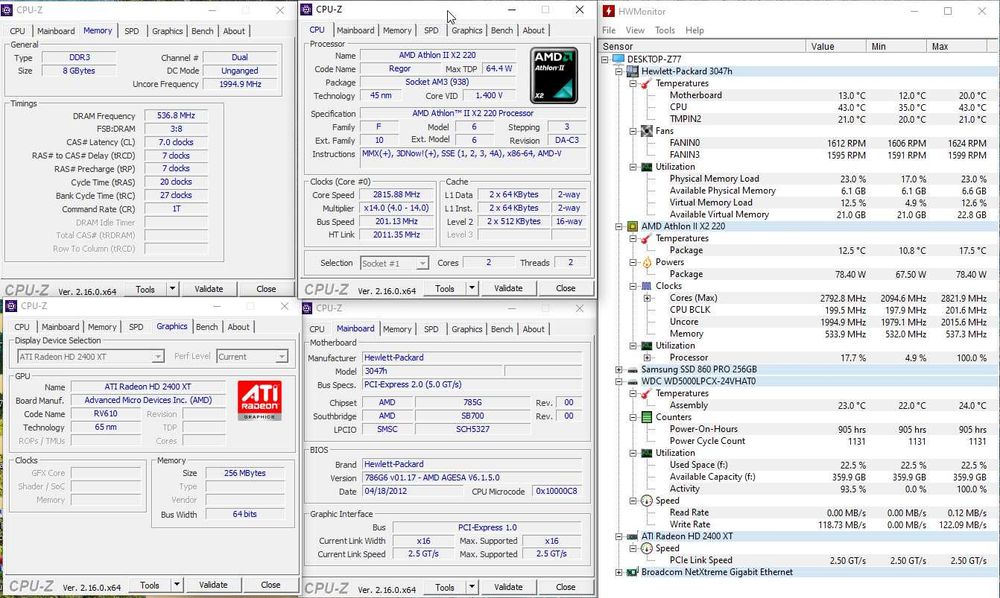1000x598 pixels.
Task: Click the Max column header in HWMonitor
Action: pos(940,47)
